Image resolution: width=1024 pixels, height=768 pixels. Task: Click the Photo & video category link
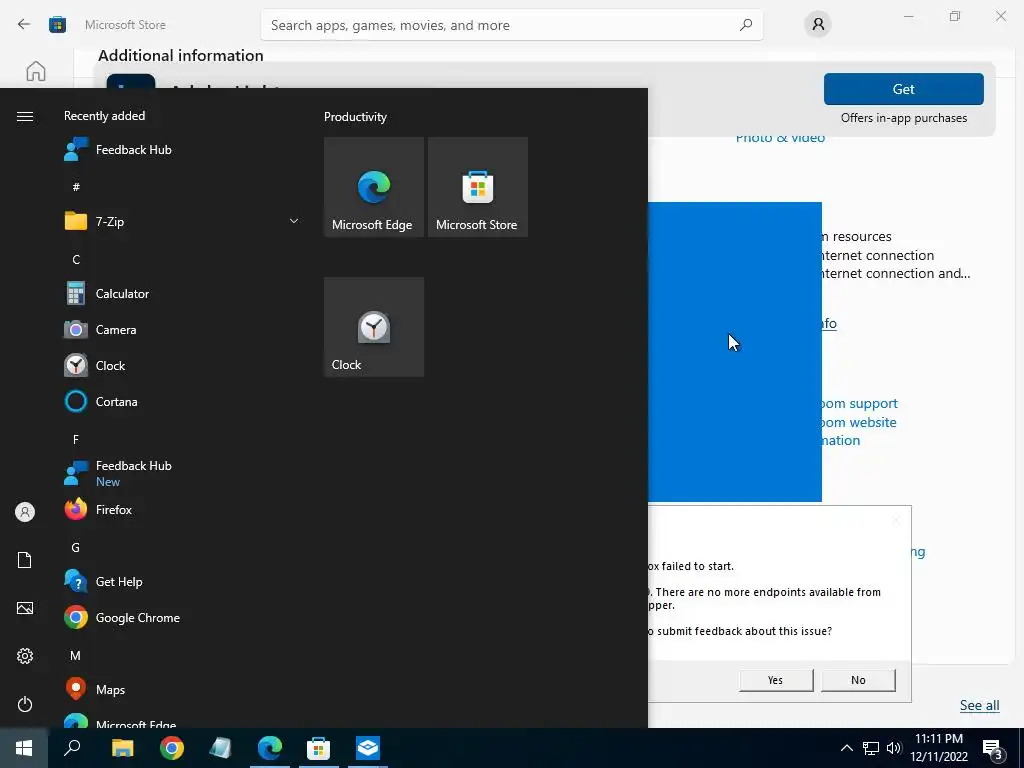(x=780, y=138)
